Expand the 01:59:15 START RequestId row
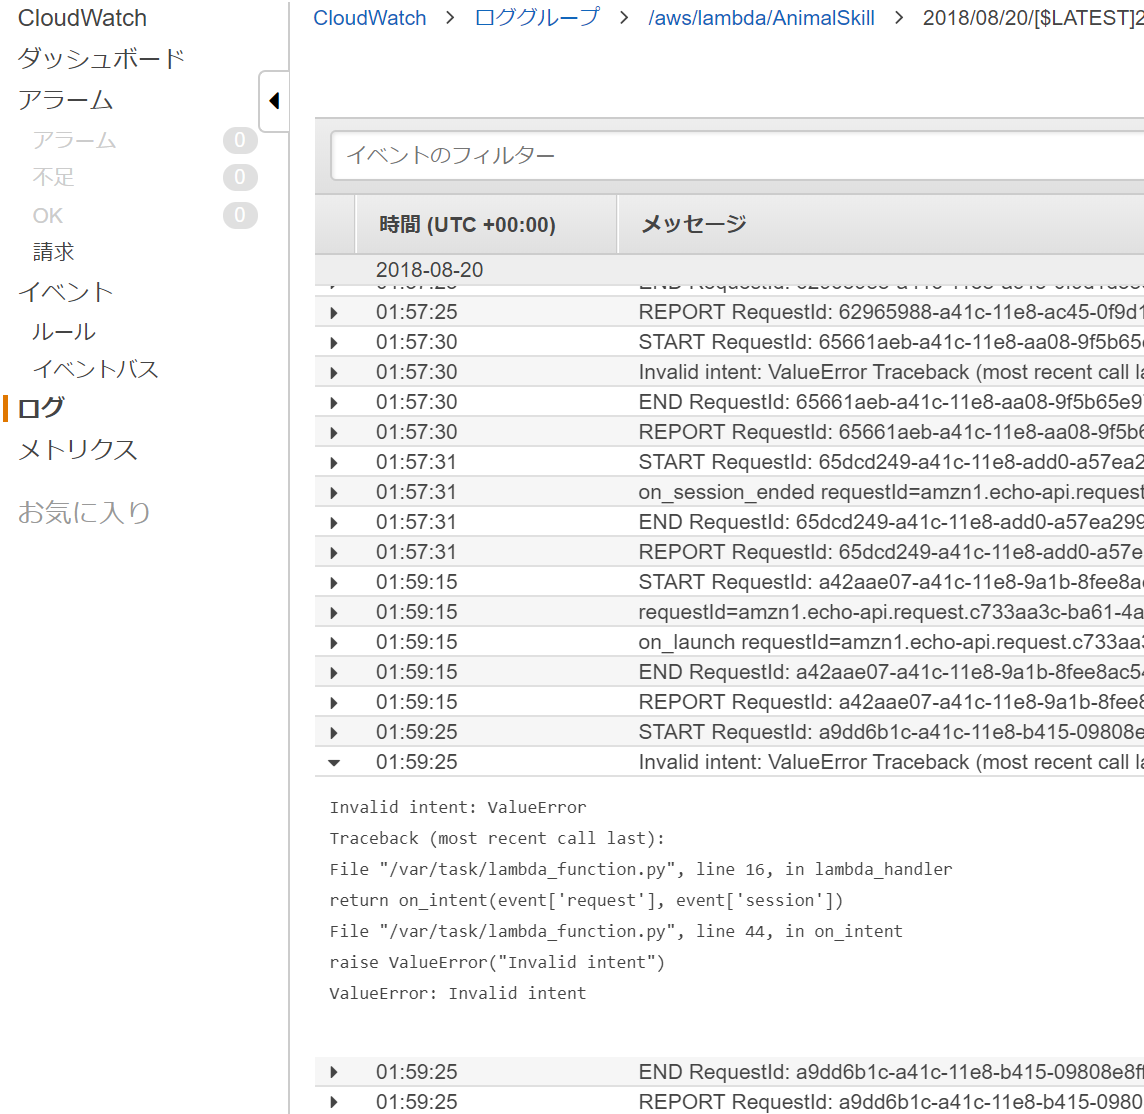The height and width of the screenshot is (1114, 1144). pyautogui.click(x=333, y=583)
